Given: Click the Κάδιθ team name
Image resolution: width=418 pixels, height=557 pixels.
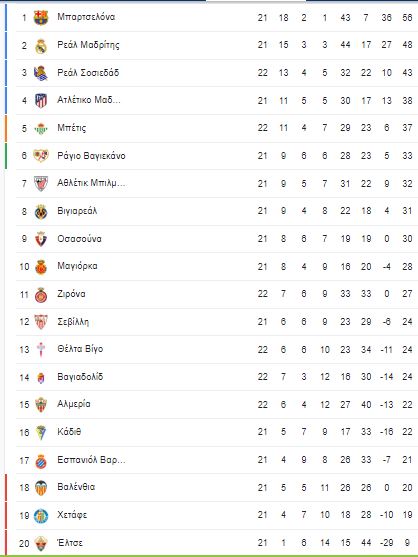Looking at the screenshot, I should pos(69,432).
